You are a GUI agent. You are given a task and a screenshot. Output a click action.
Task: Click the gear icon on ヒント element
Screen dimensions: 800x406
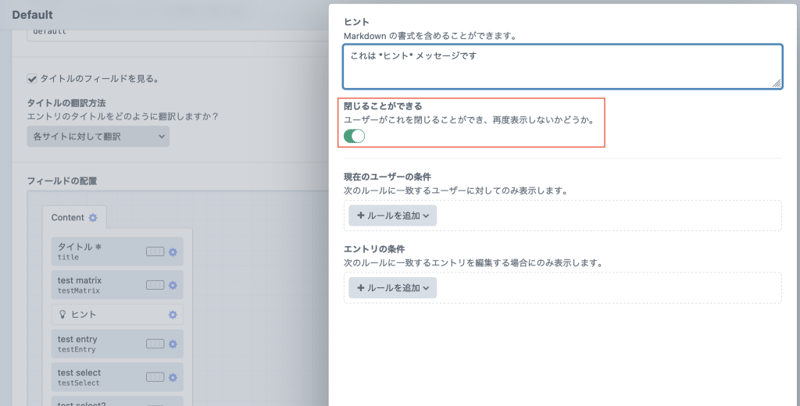click(172, 314)
